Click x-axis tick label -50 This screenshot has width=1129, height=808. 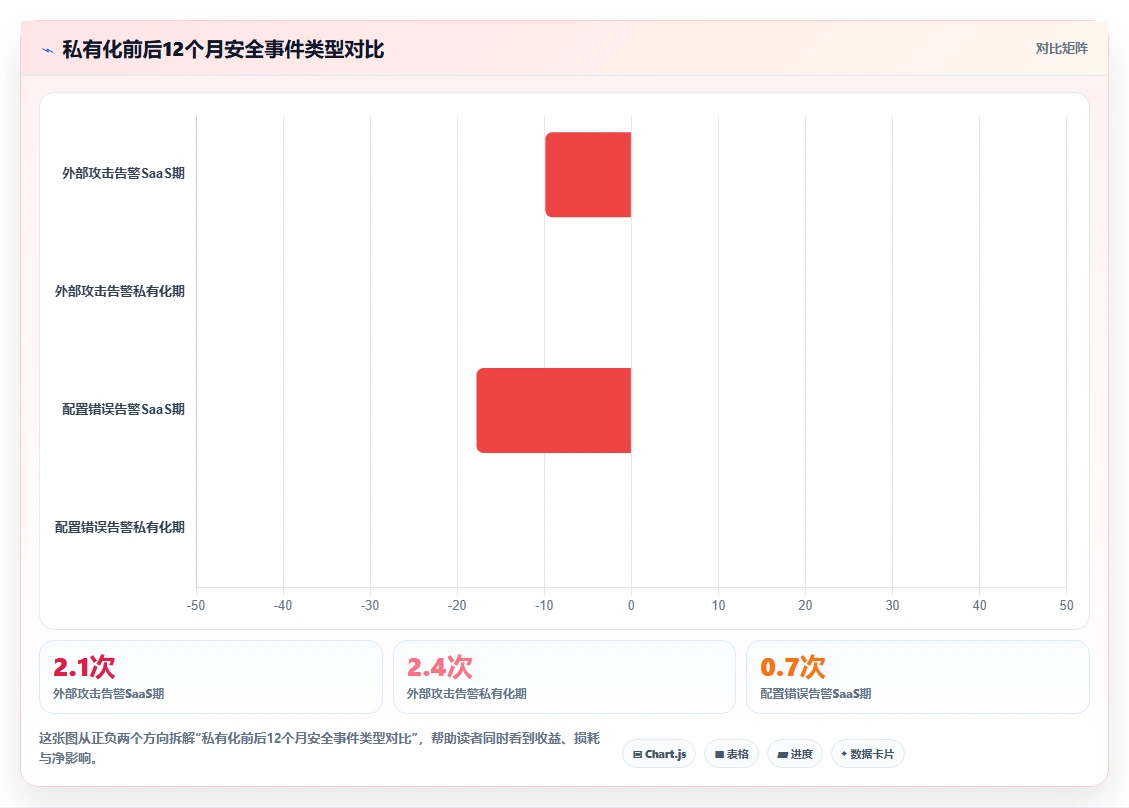196,606
